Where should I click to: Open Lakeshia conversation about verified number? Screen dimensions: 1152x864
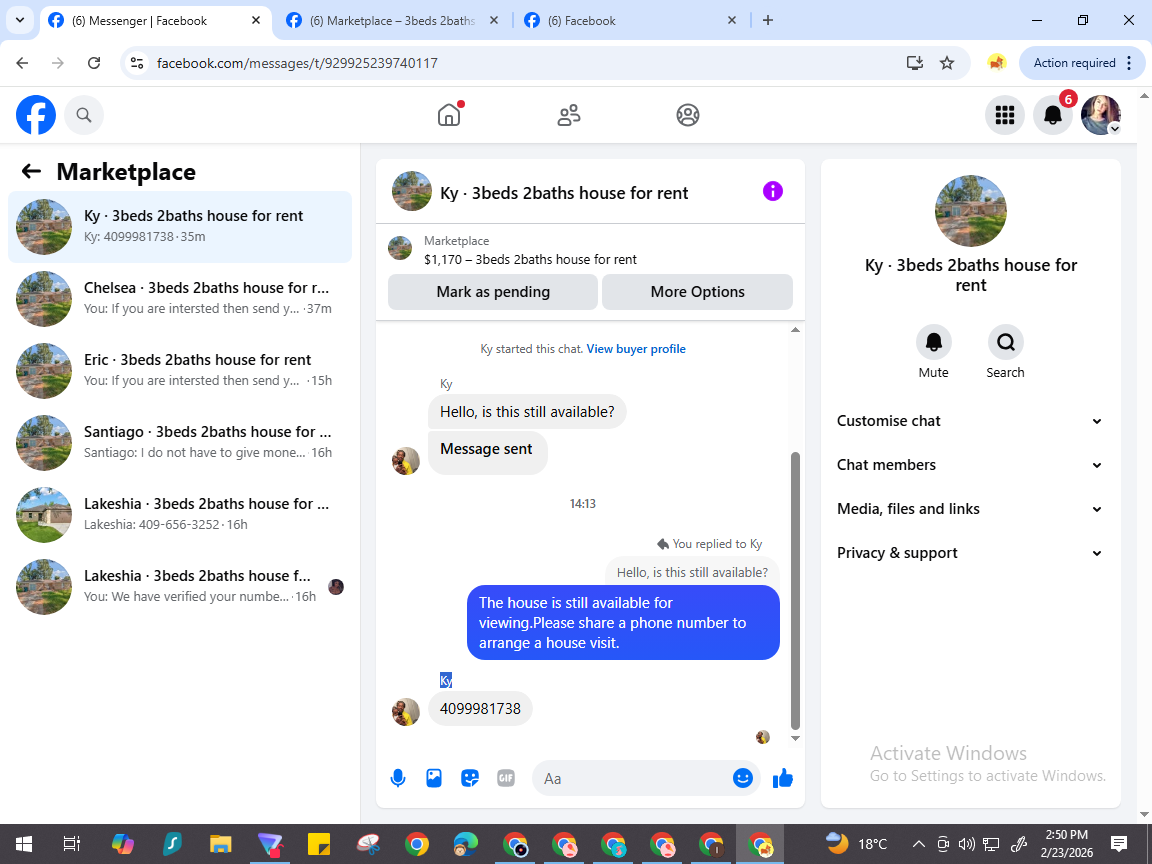click(180, 586)
